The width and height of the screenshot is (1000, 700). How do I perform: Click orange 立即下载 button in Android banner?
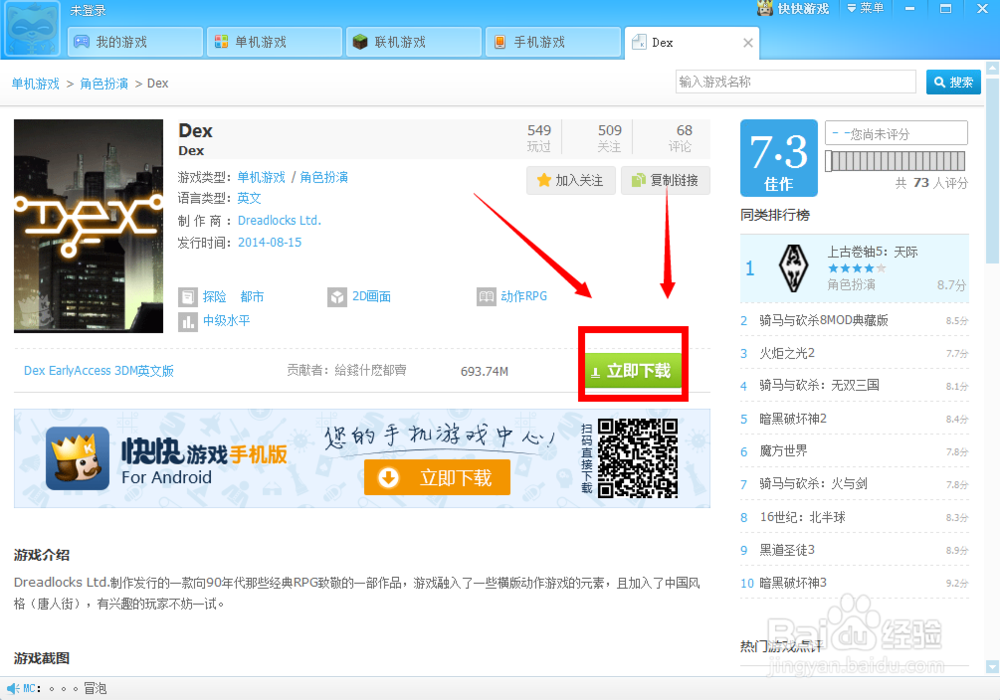tap(437, 478)
